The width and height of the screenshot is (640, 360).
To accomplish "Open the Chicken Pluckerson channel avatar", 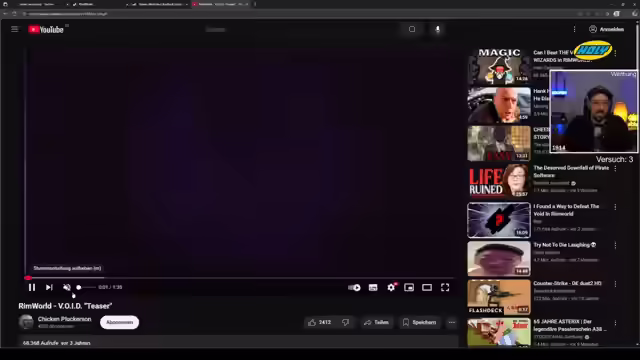I will 26,322.
